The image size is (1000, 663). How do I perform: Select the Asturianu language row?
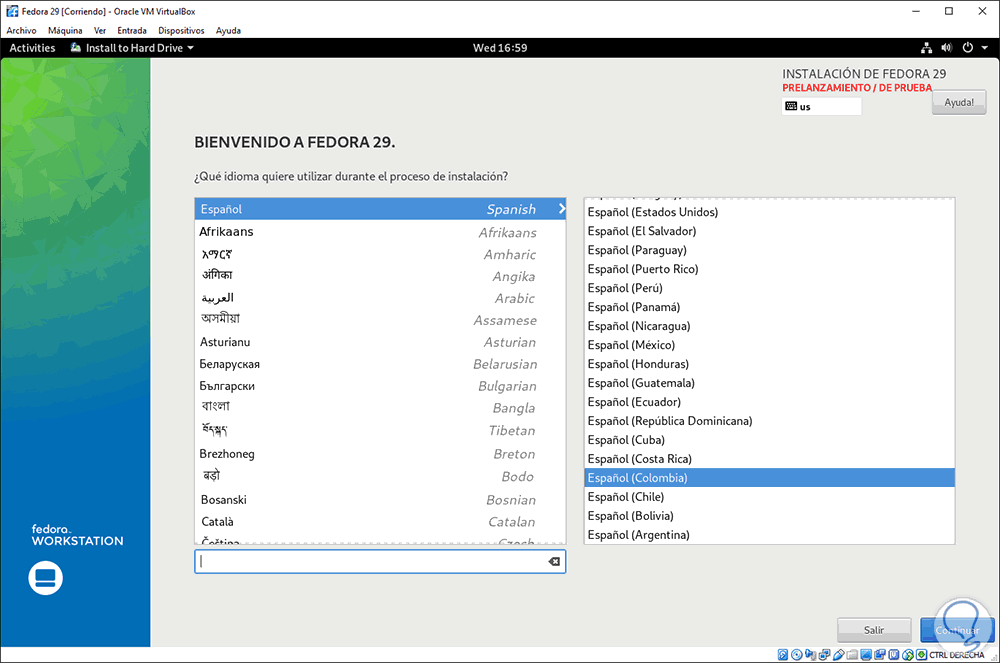click(380, 342)
